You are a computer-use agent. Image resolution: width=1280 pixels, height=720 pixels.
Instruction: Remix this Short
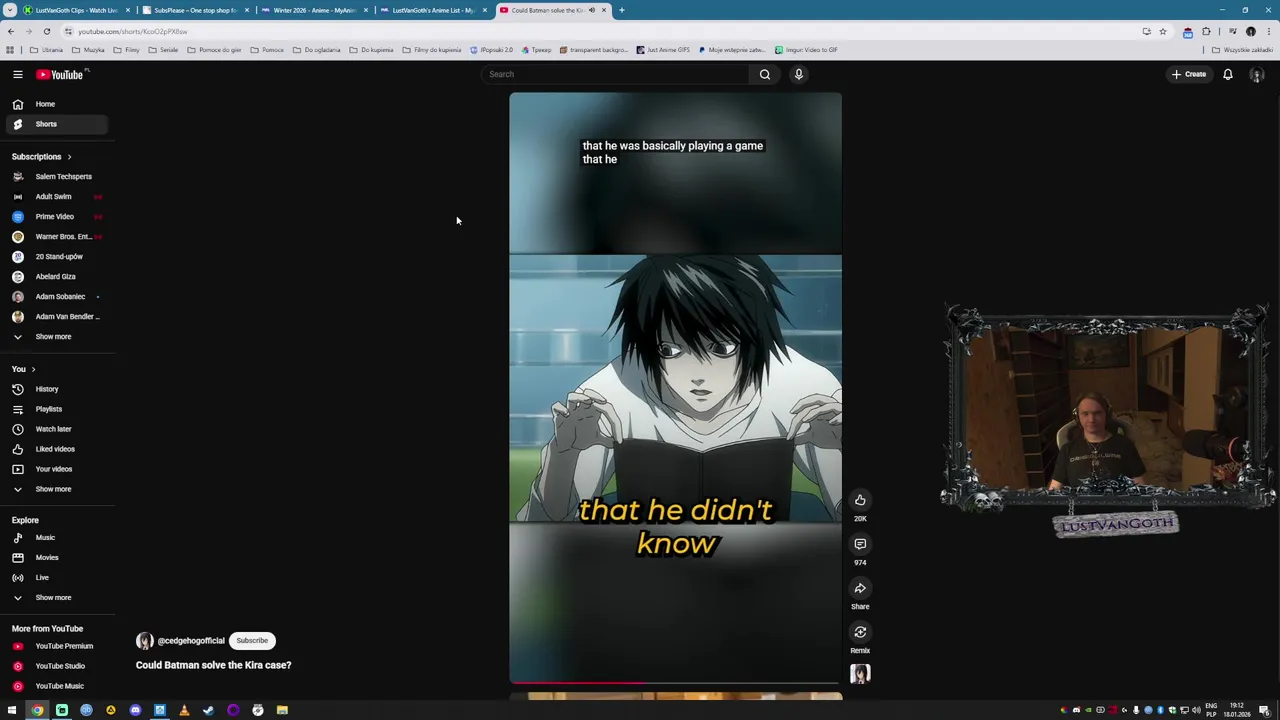point(860,632)
